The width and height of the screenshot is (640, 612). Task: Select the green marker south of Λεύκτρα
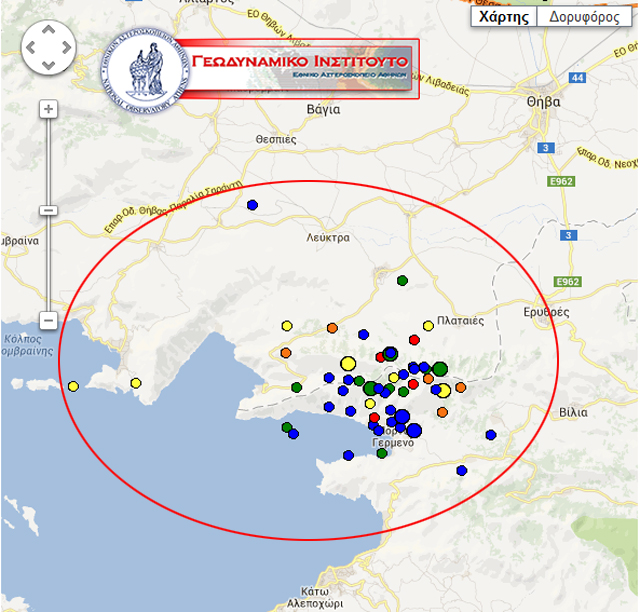402,281
